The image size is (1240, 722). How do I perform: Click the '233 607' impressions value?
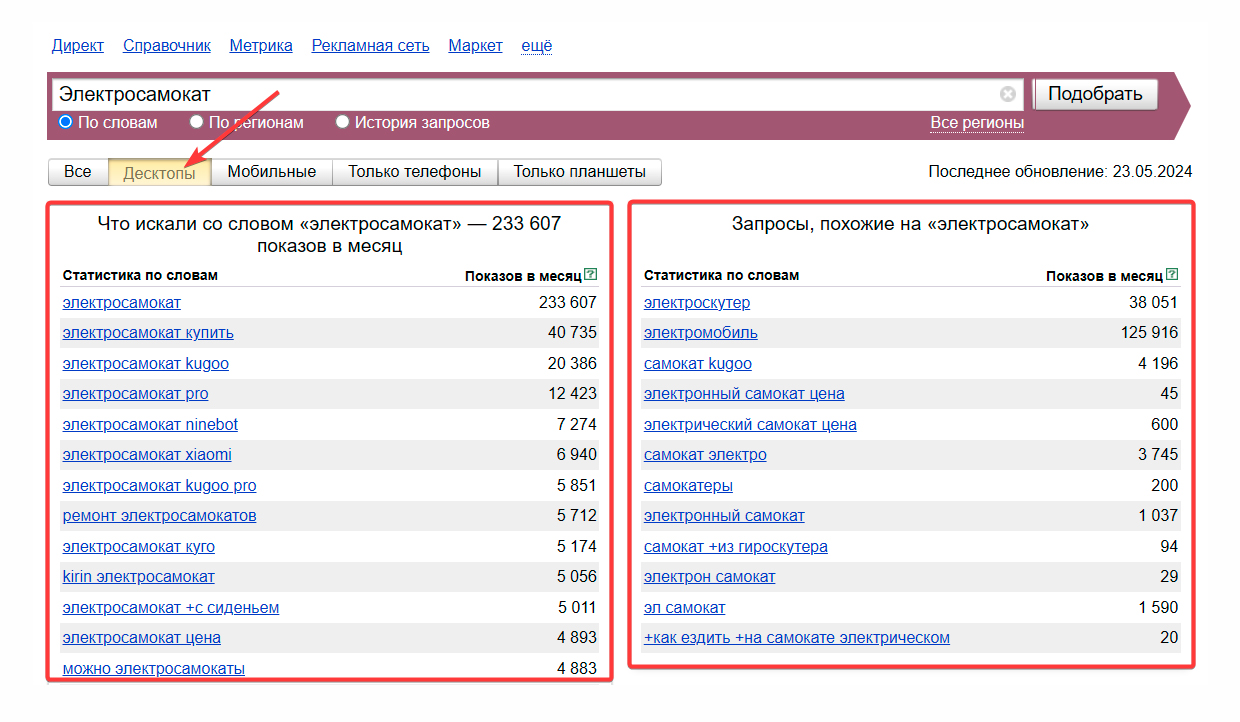coord(568,303)
